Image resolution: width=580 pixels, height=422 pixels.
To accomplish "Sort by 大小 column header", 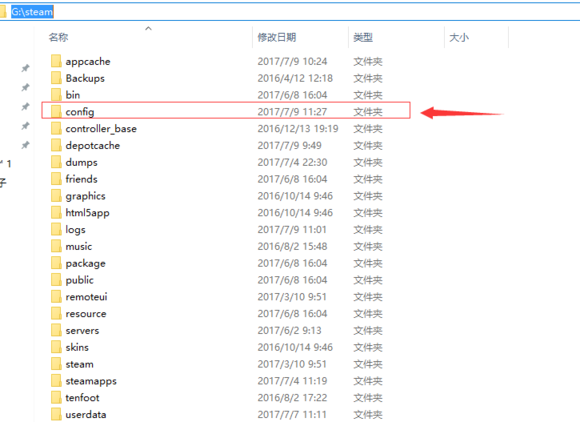I will (x=459, y=37).
